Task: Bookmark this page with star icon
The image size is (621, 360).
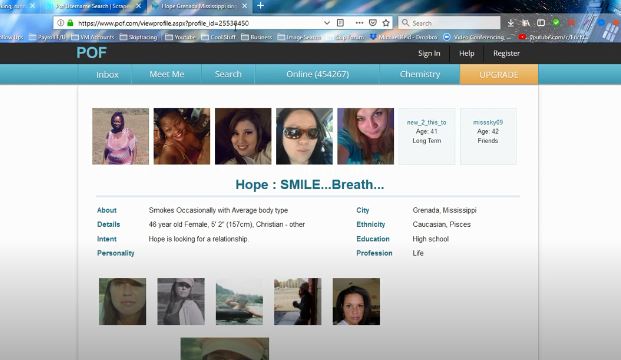Action: (x=386, y=23)
